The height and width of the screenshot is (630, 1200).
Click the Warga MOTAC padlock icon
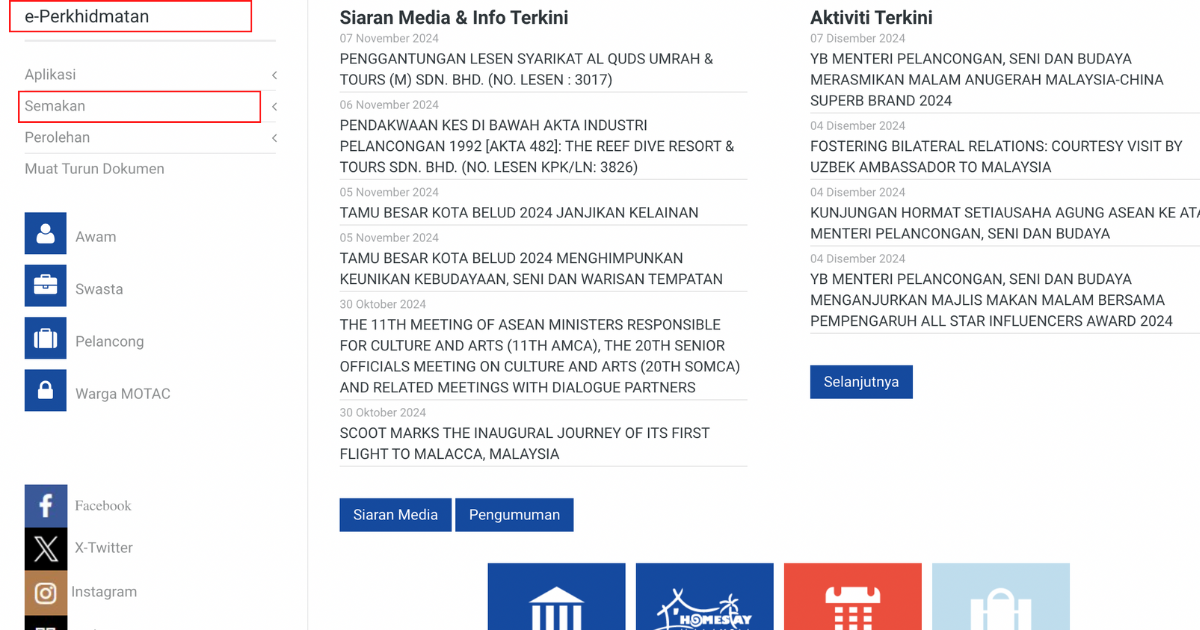[x=45, y=391]
